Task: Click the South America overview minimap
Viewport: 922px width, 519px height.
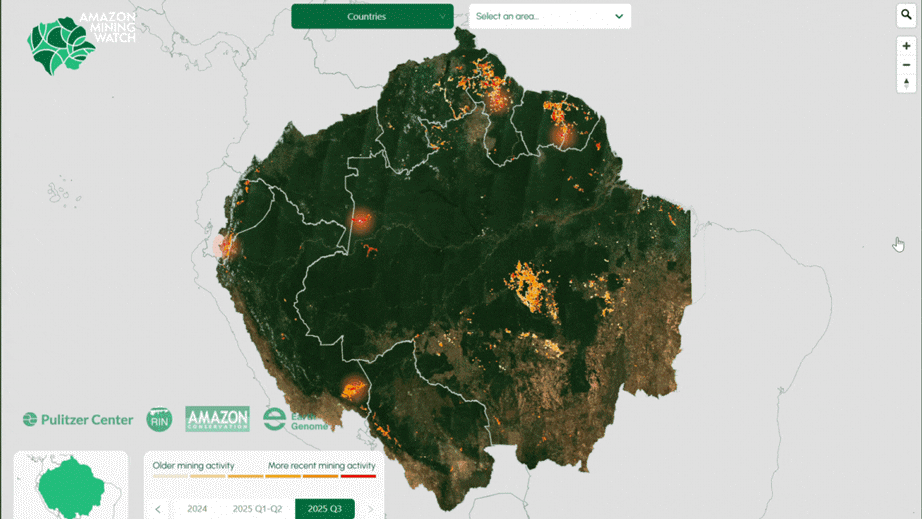Action: pos(71,486)
